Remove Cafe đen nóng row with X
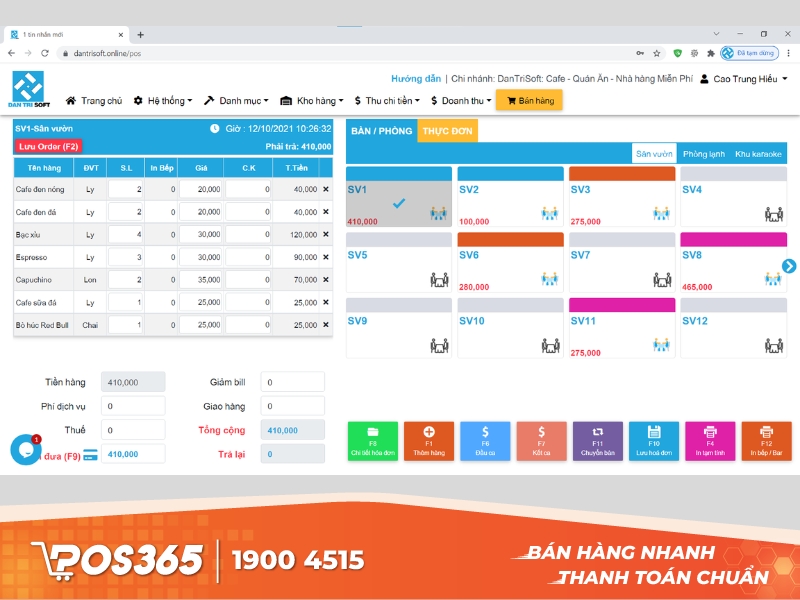Image resolution: width=800 pixels, height=600 pixels. [x=326, y=189]
